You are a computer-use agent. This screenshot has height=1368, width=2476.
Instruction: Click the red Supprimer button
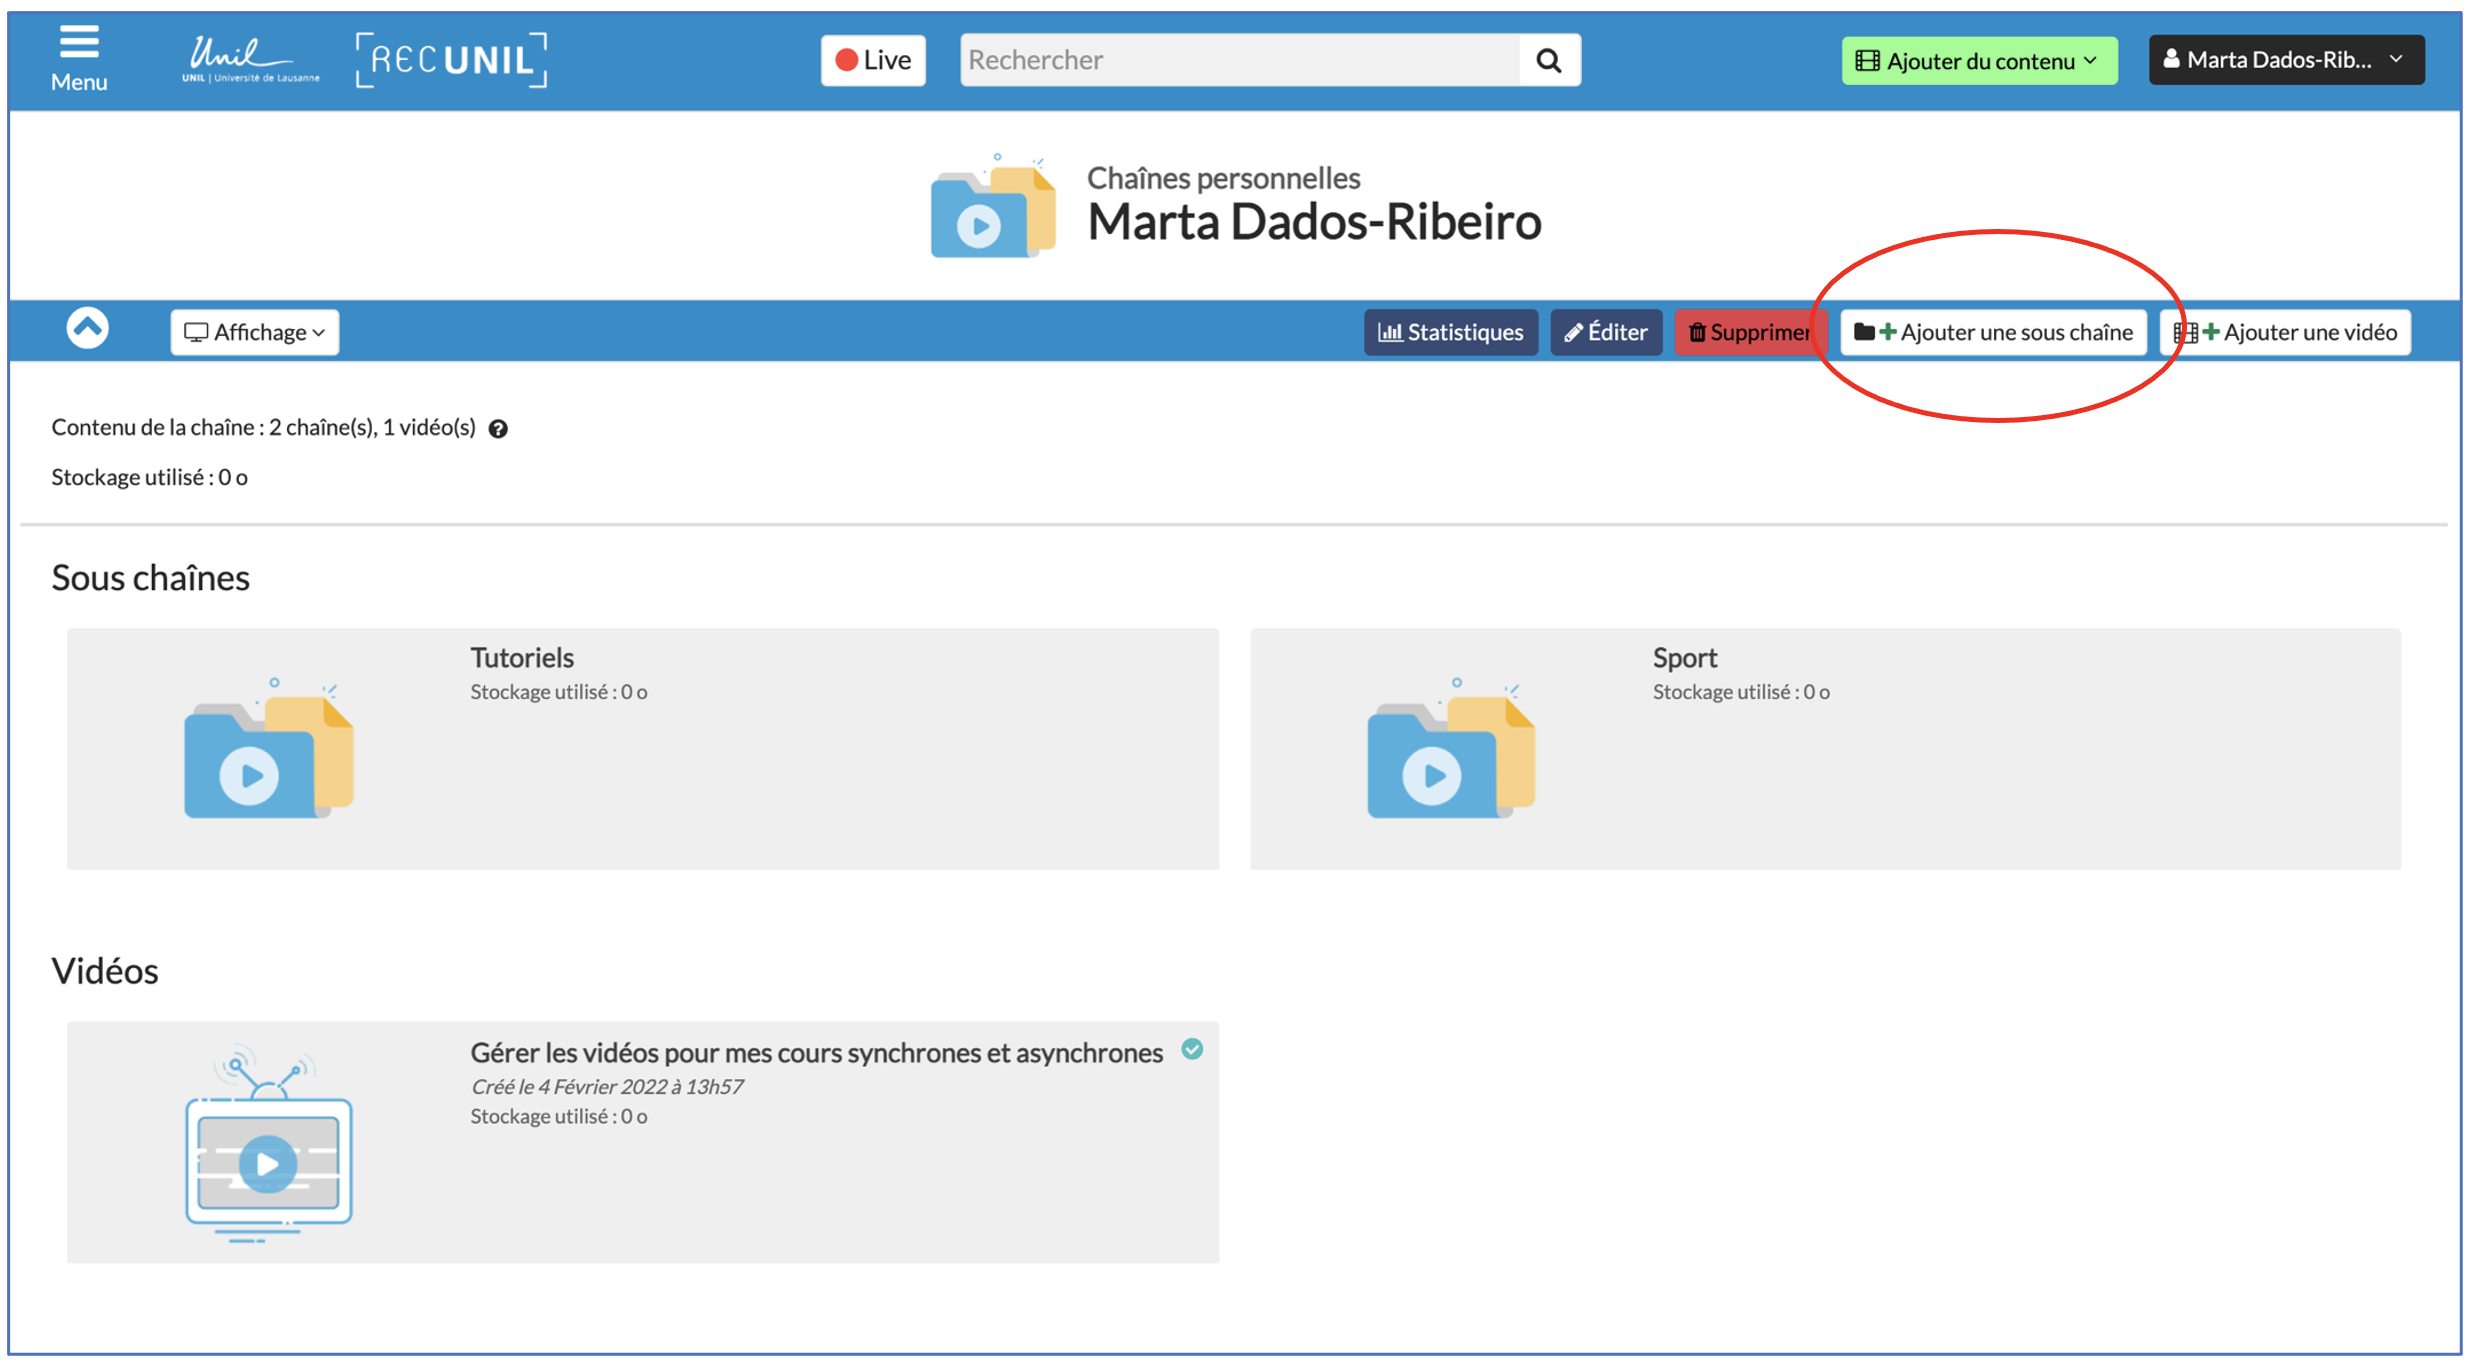point(1750,332)
